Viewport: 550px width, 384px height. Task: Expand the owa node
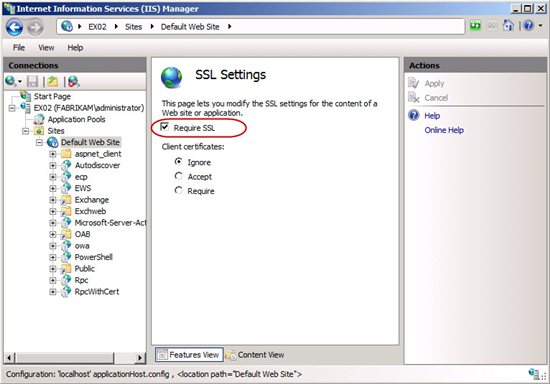click(x=53, y=246)
